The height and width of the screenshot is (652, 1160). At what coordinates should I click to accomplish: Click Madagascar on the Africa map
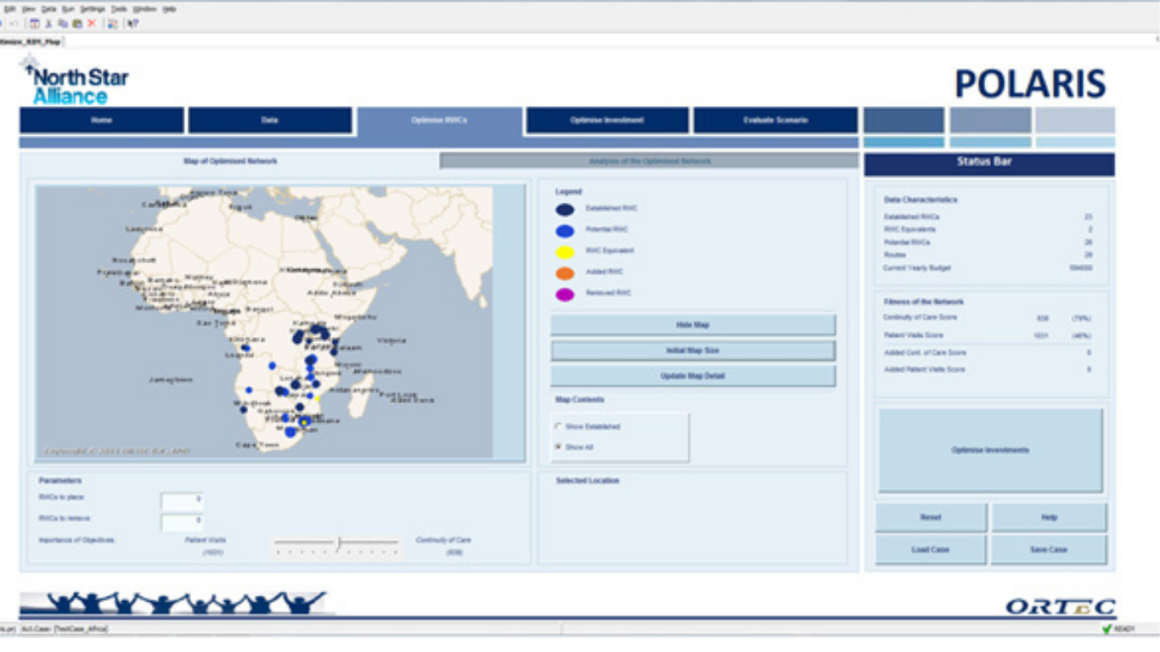click(360, 396)
